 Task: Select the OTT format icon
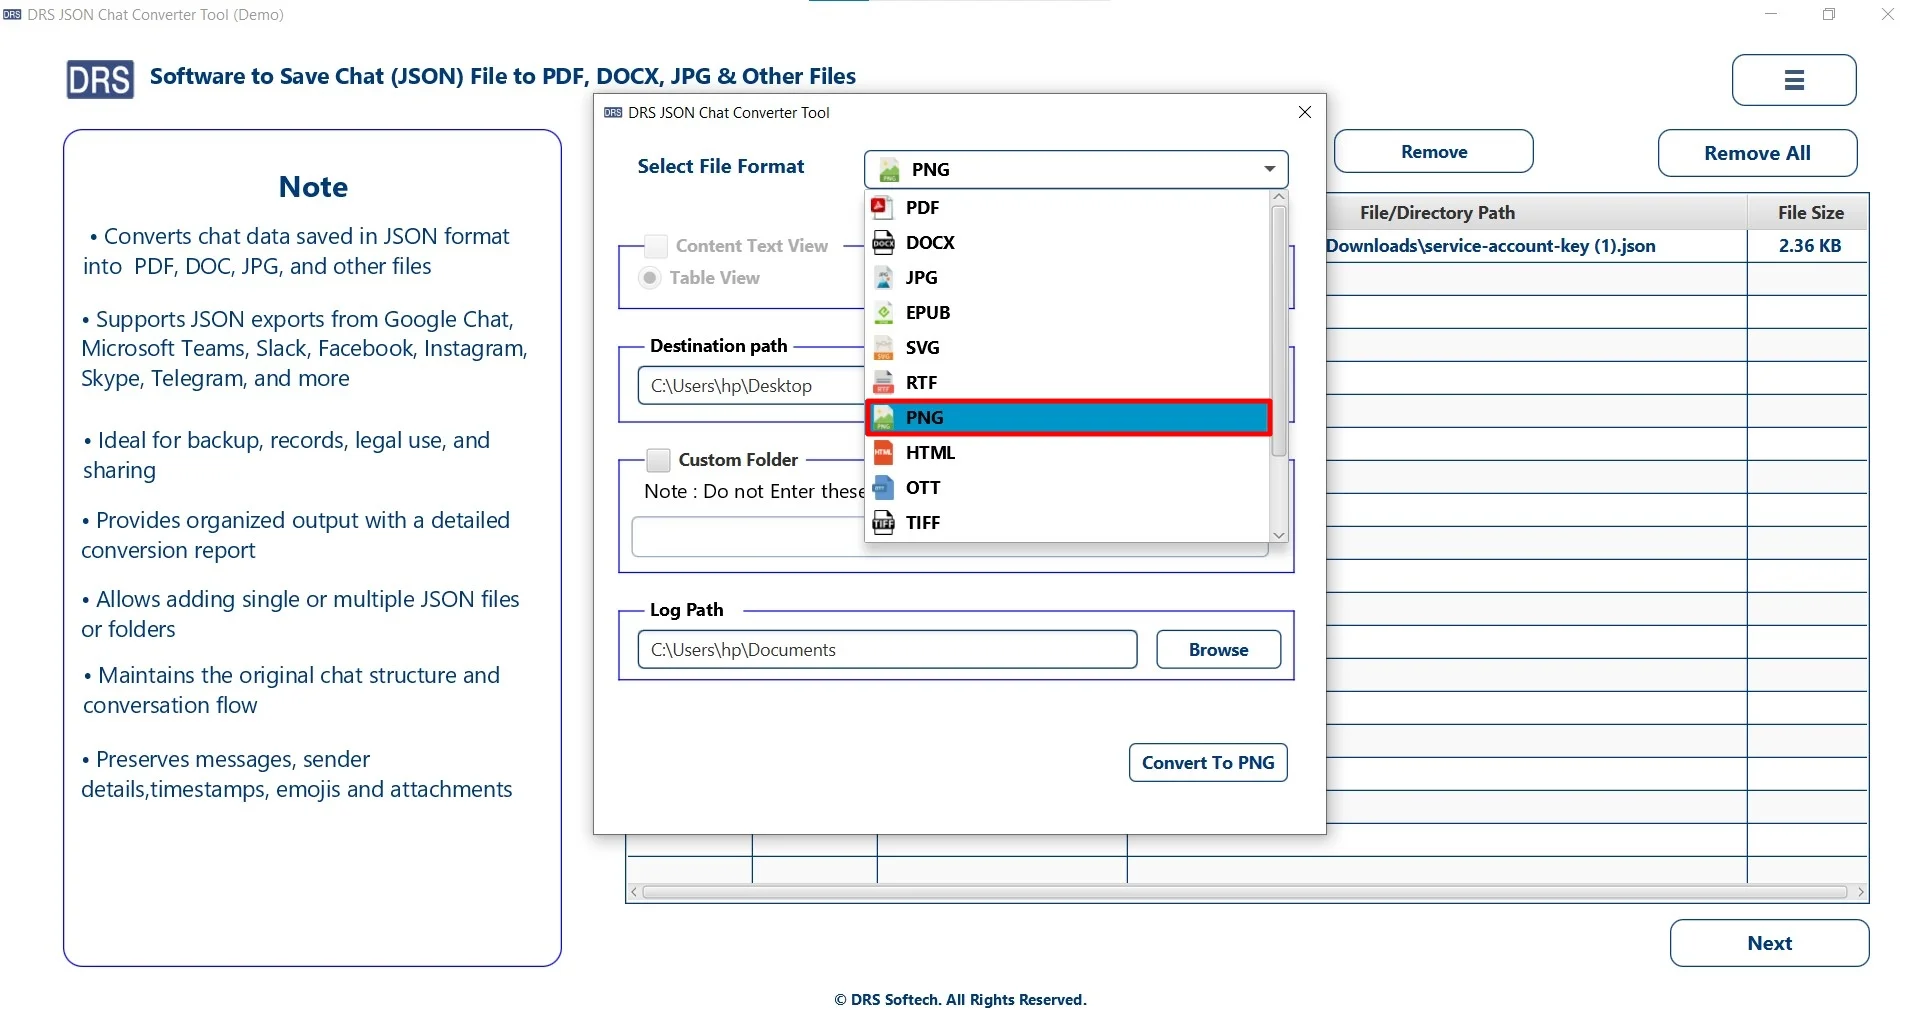pyautogui.click(x=884, y=487)
